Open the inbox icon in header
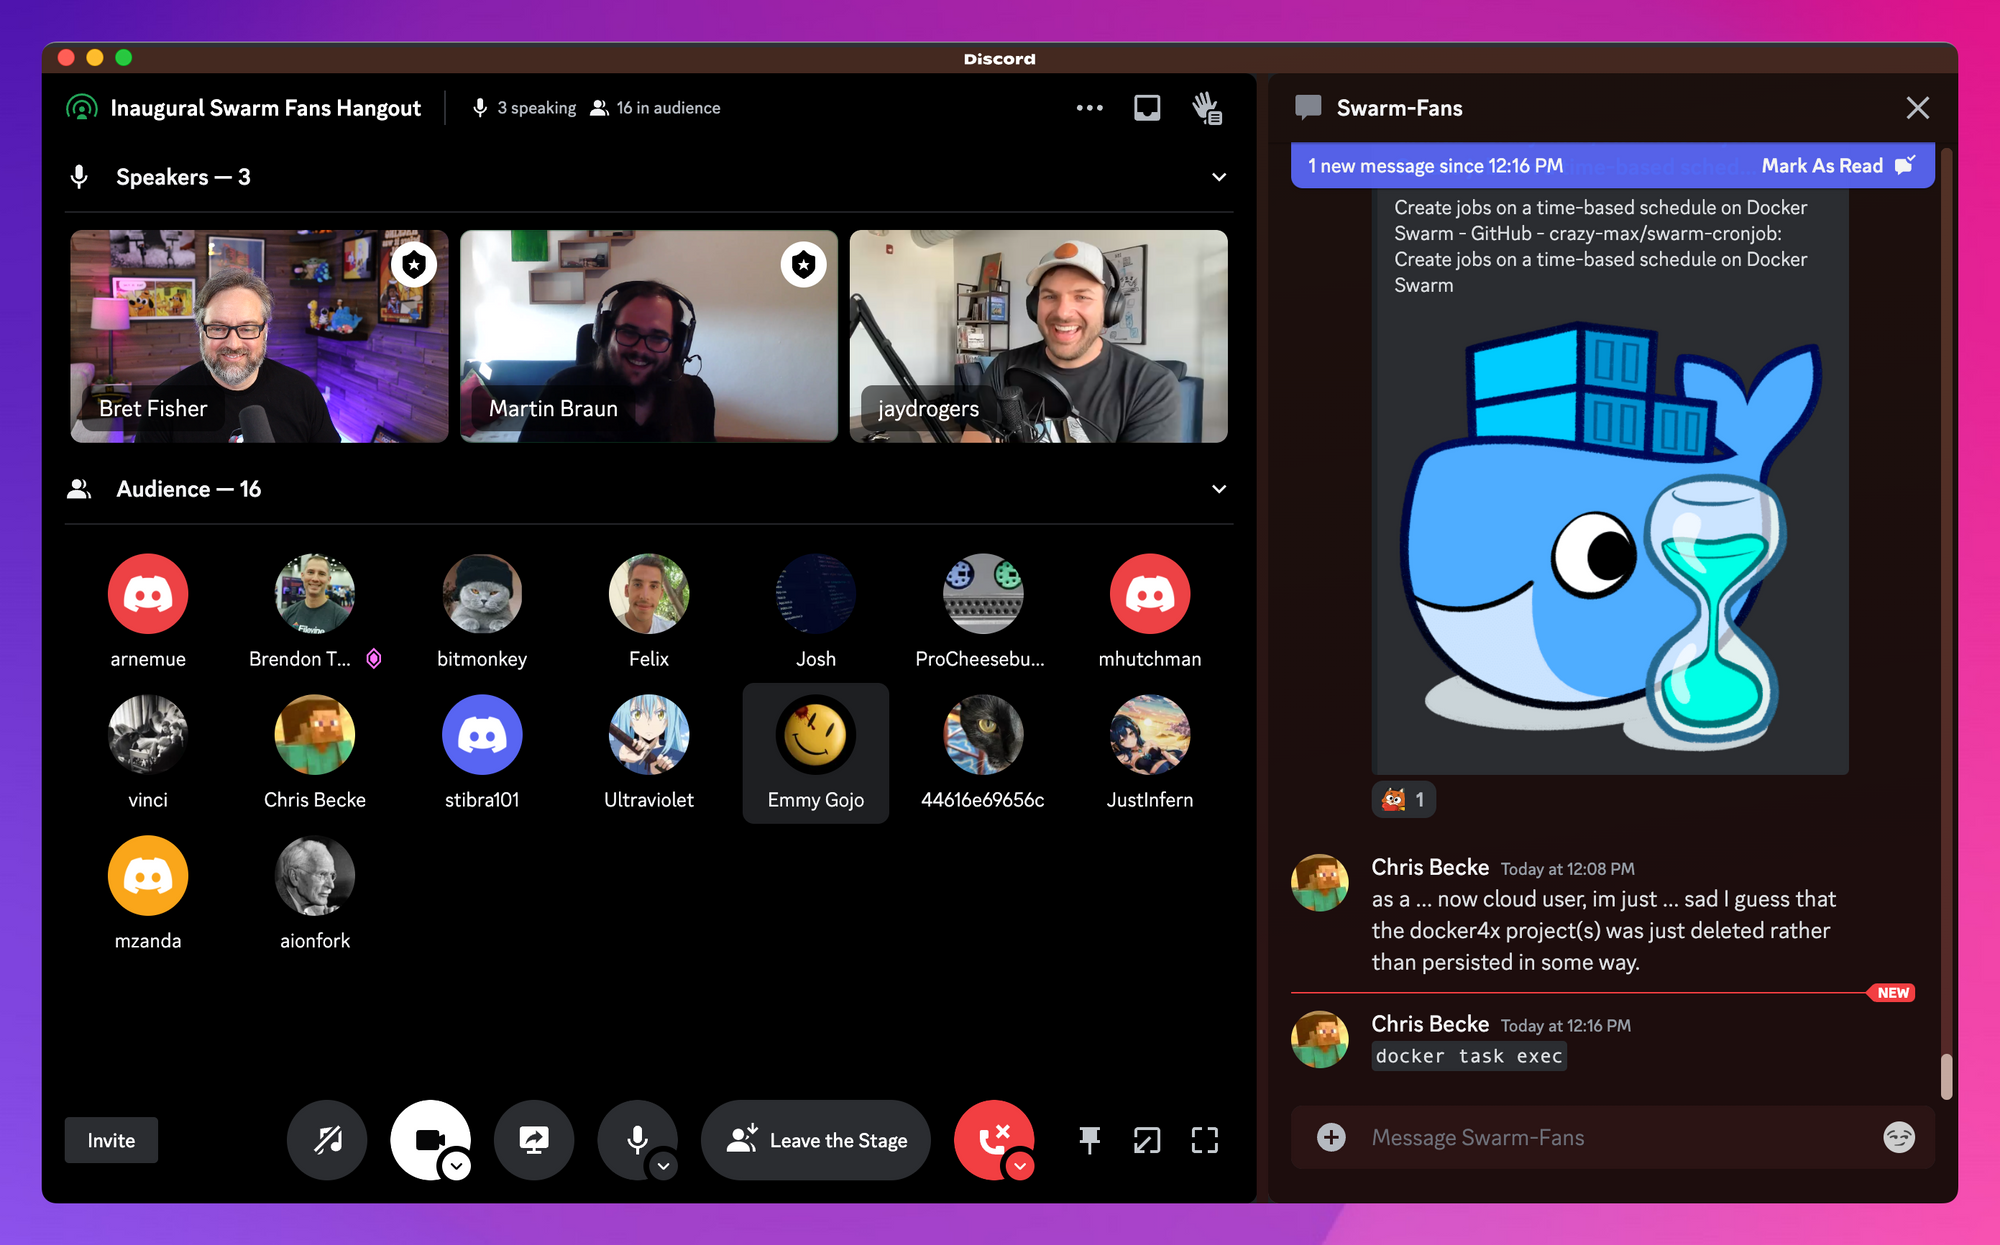 (1147, 108)
